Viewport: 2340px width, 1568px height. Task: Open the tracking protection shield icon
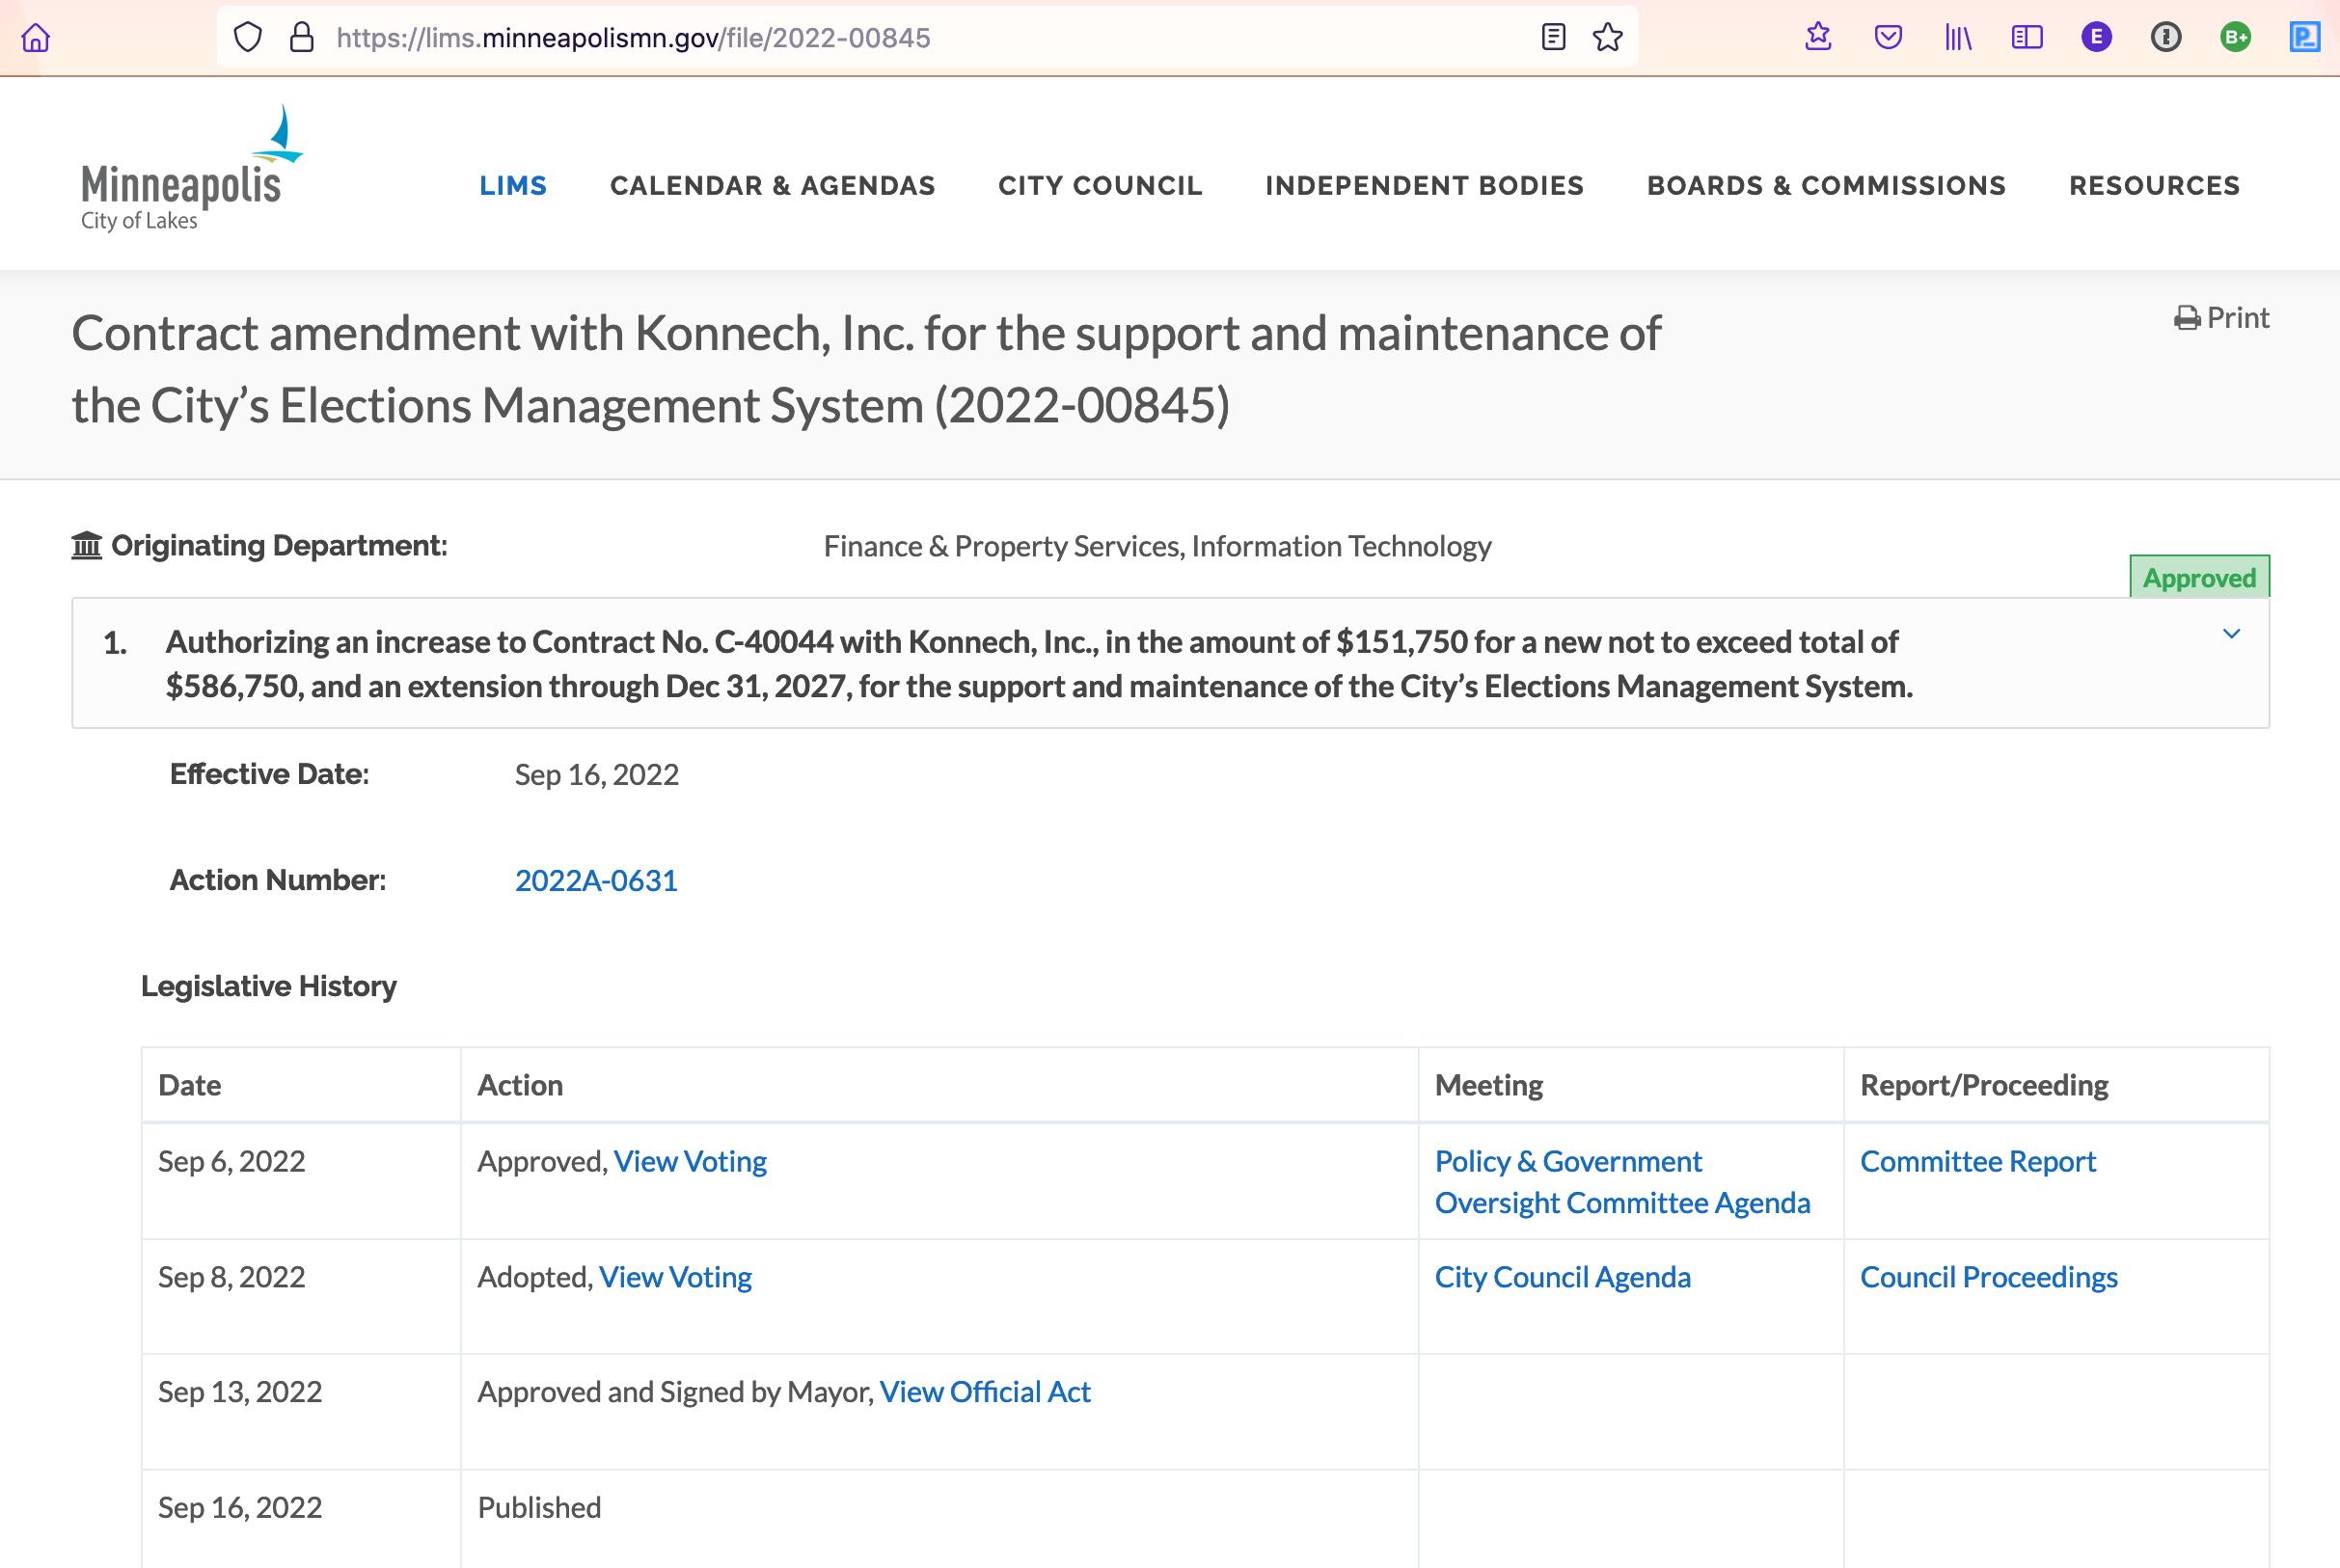pyautogui.click(x=247, y=38)
